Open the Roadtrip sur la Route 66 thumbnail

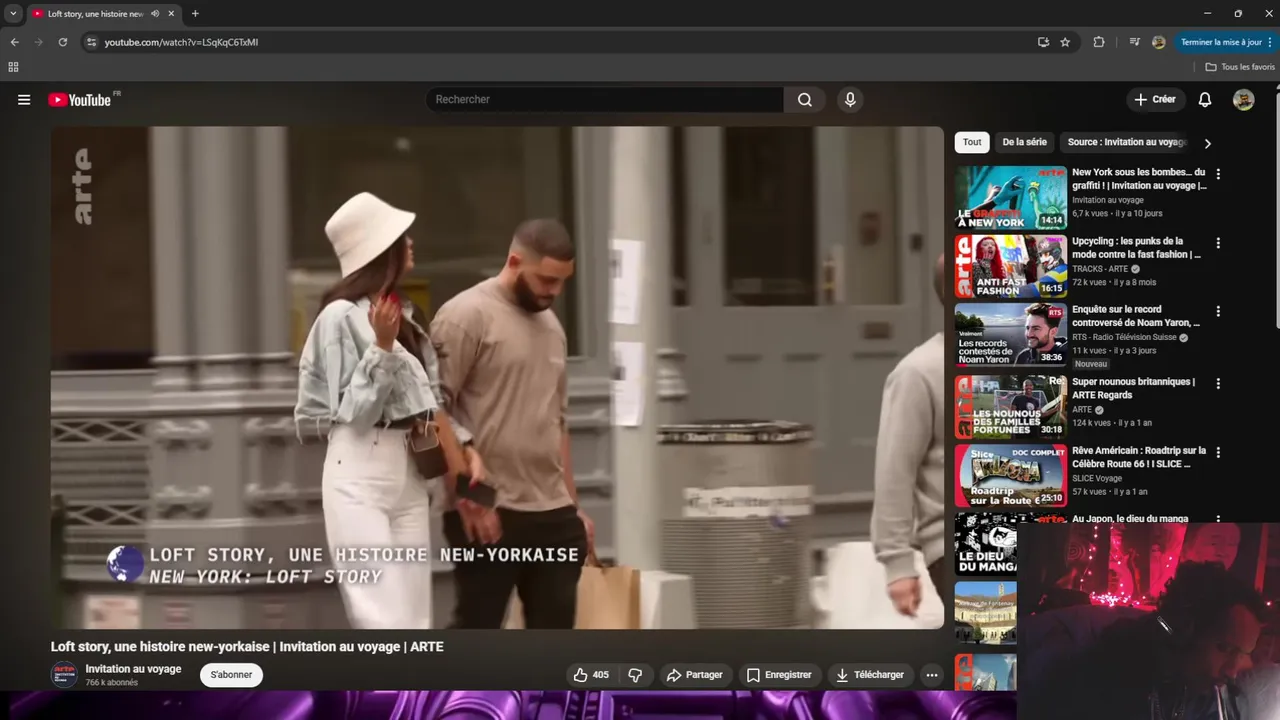click(1011, 476)
